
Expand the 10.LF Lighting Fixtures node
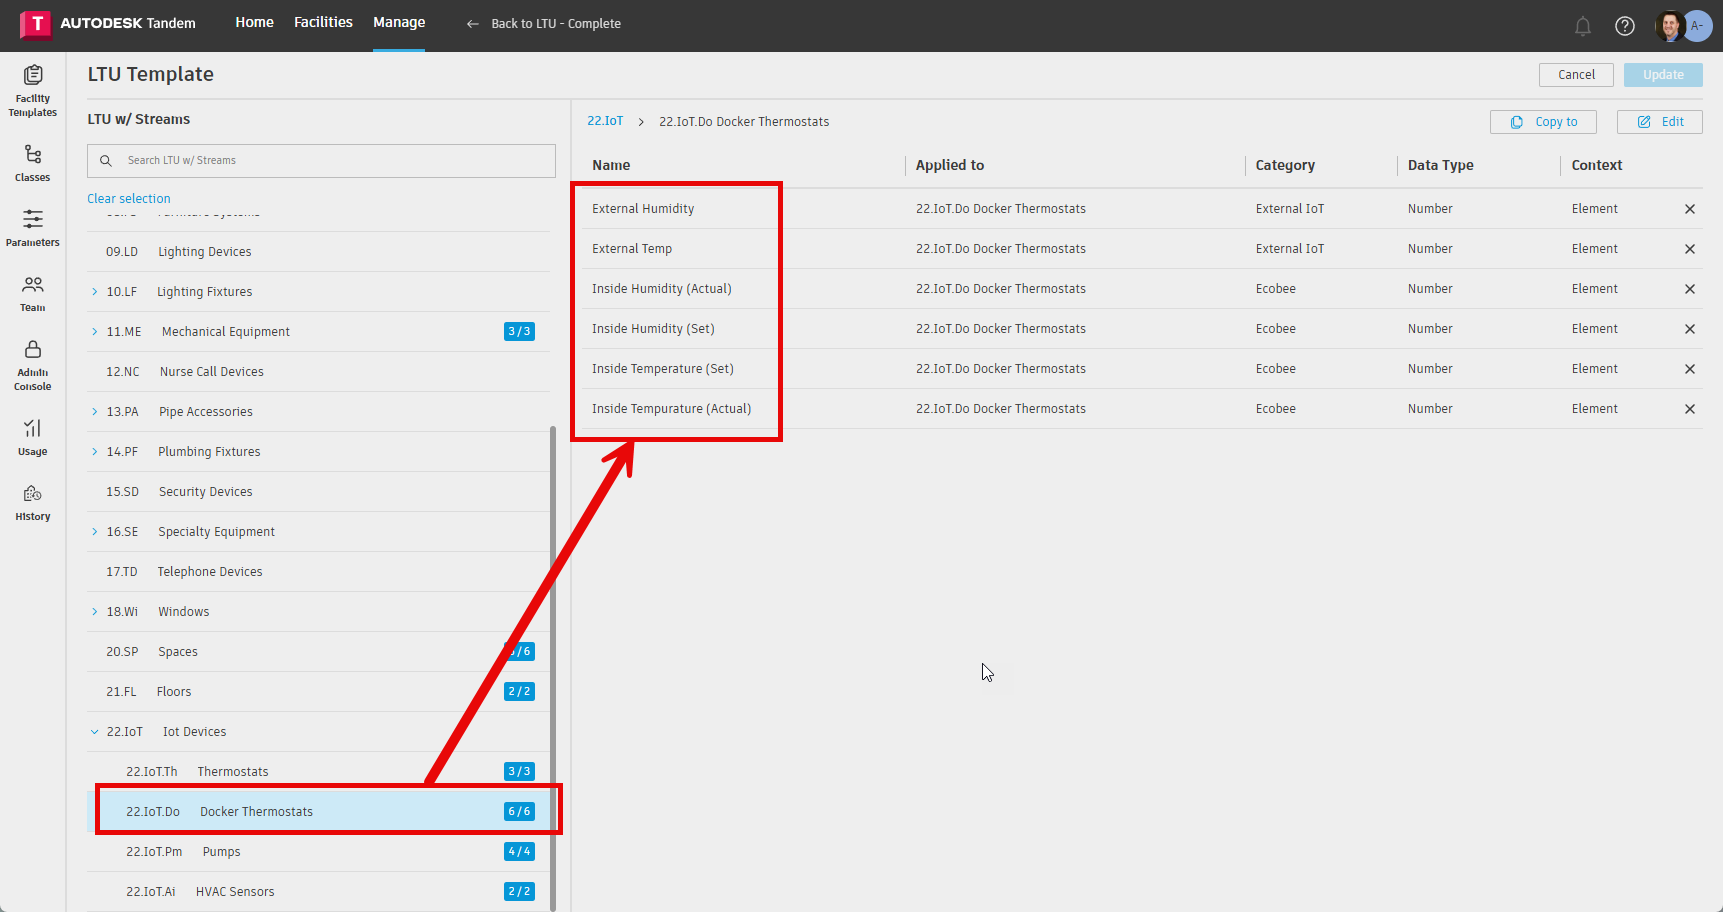click(95, 292)
